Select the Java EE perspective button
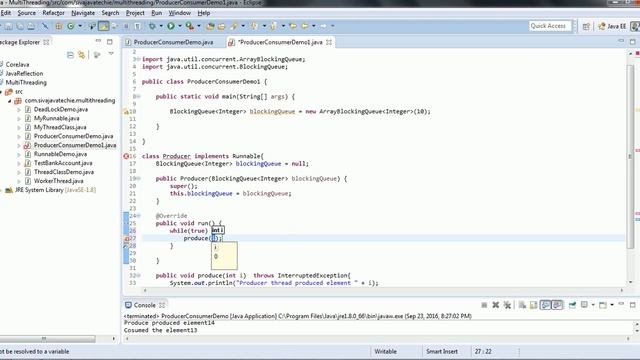The height and width of the screenshot is (360, 640). tap(611, 26)
